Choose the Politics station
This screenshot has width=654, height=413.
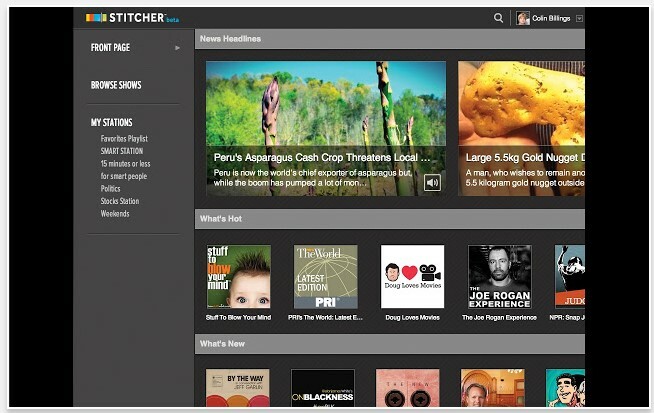(x=110, y=189)
